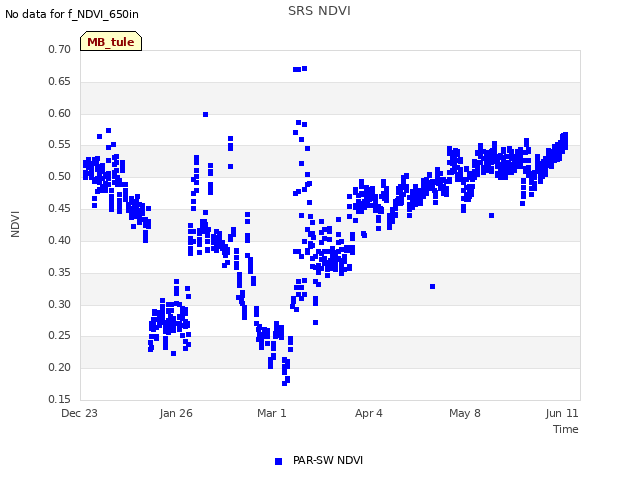Click the 0.45 y-axis tick value

[60, 208]
